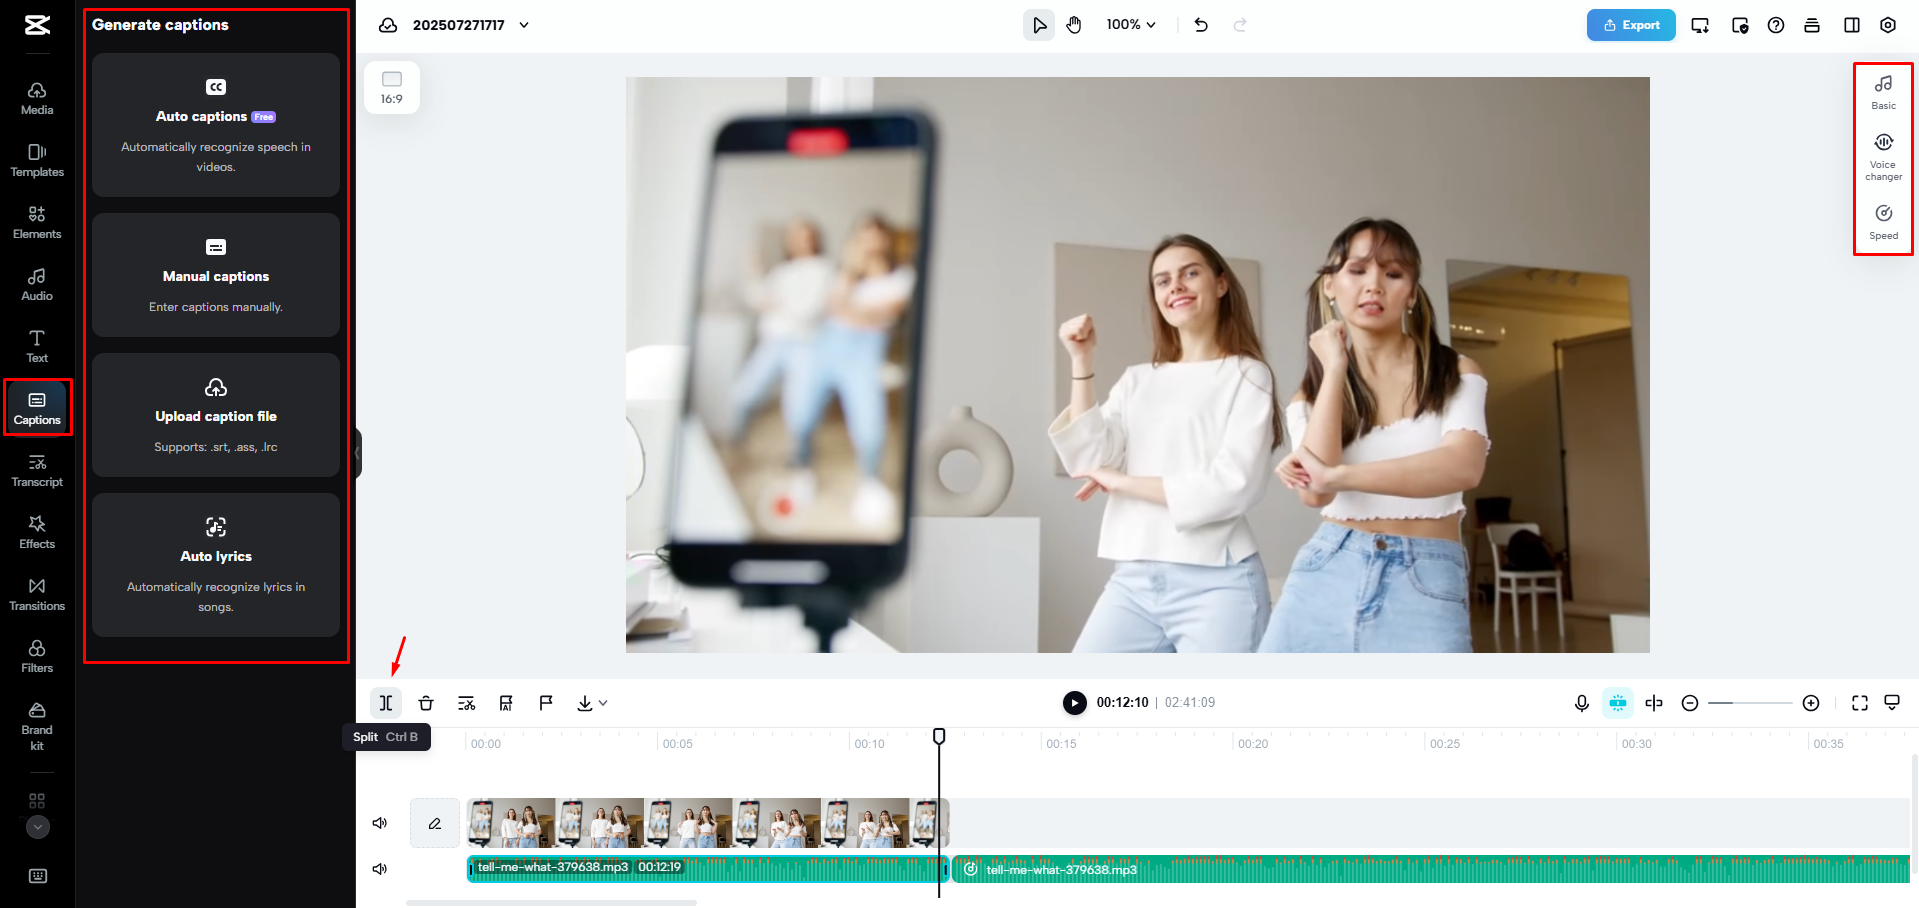Image resolution: width=1919 pixels, height=908 pixels.
Task: Click the Split tool in timeline toolbar
Action: coord(386,703)
